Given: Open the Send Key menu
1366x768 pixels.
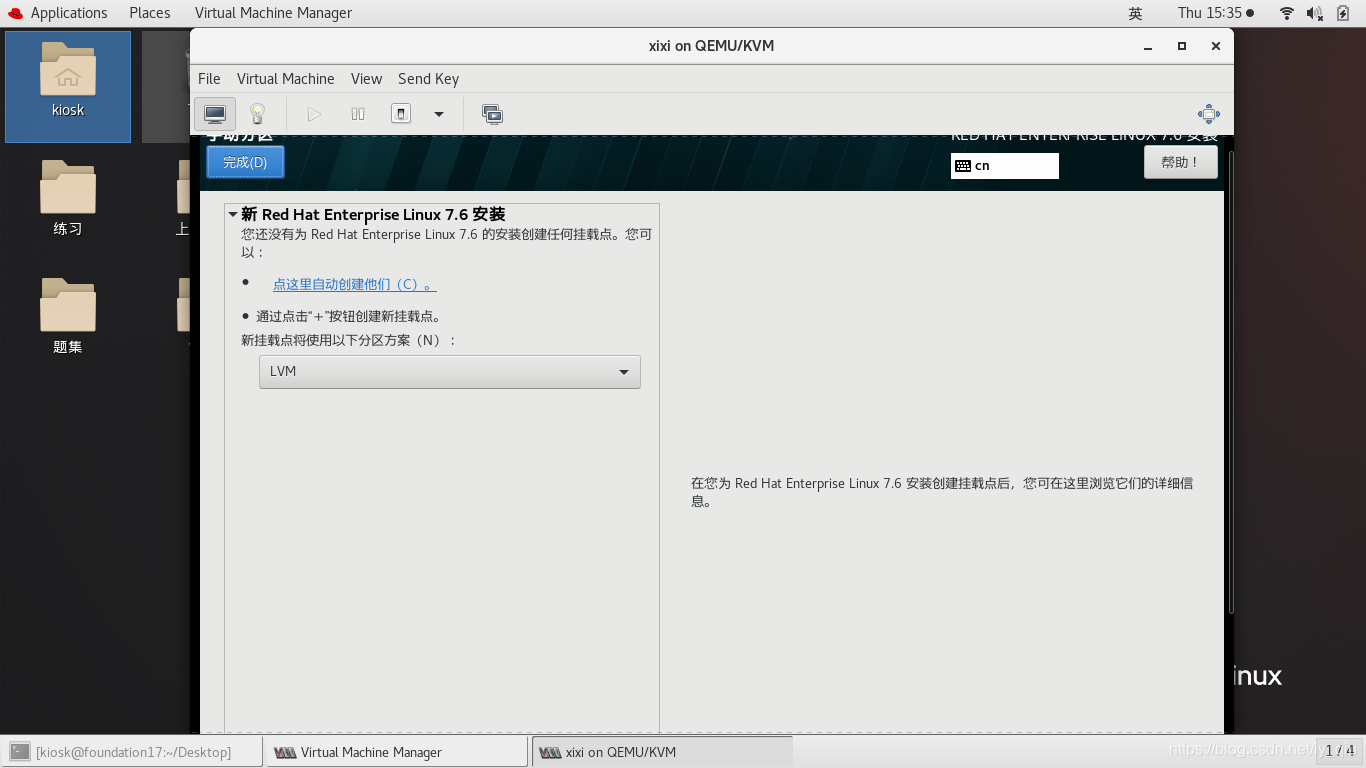Looking at the screenshot, I should pos(428,78).
